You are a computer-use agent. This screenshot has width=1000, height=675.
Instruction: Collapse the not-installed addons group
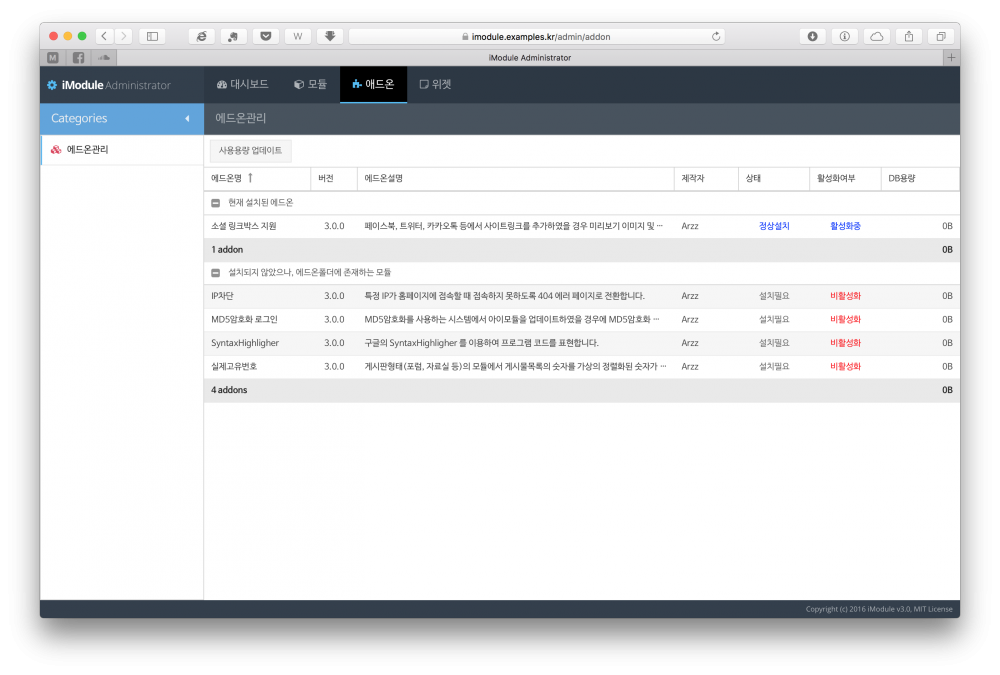(x=215, y=272)
